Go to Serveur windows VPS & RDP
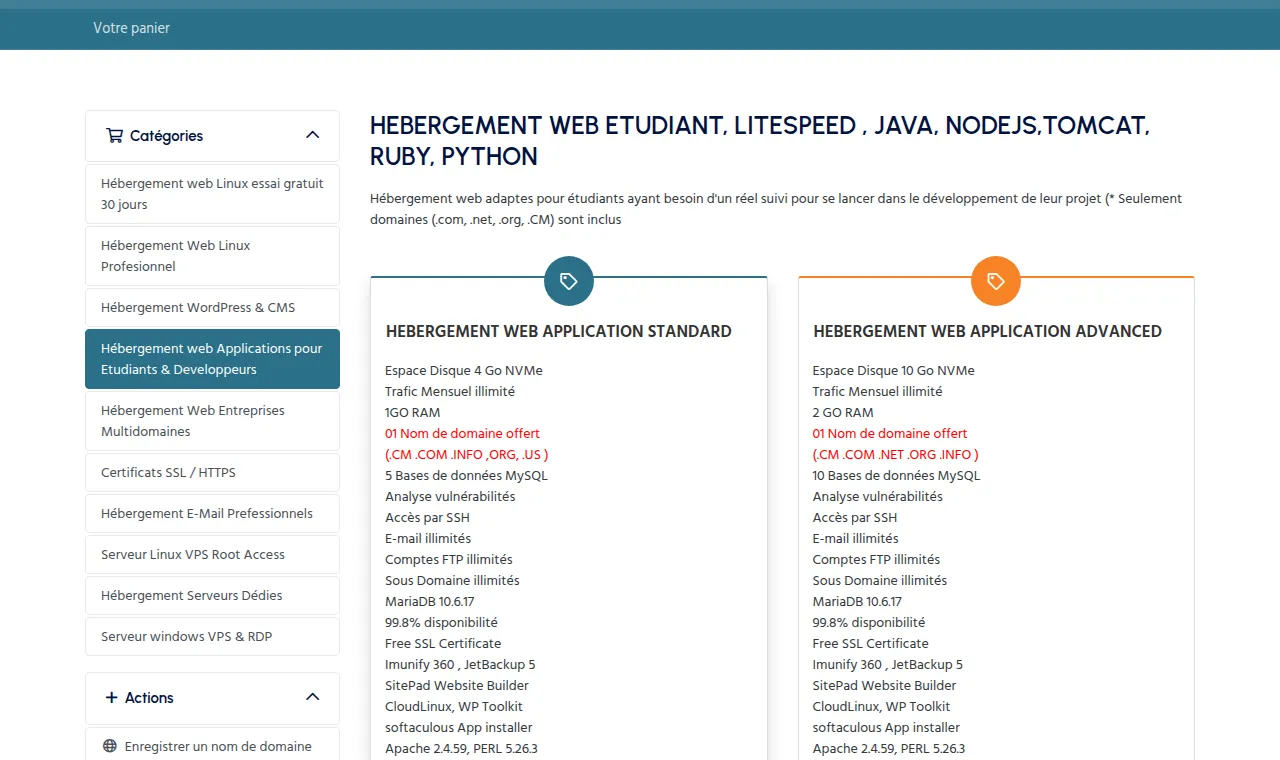The height and width of the screenshot is (760, 1280). 212,637
